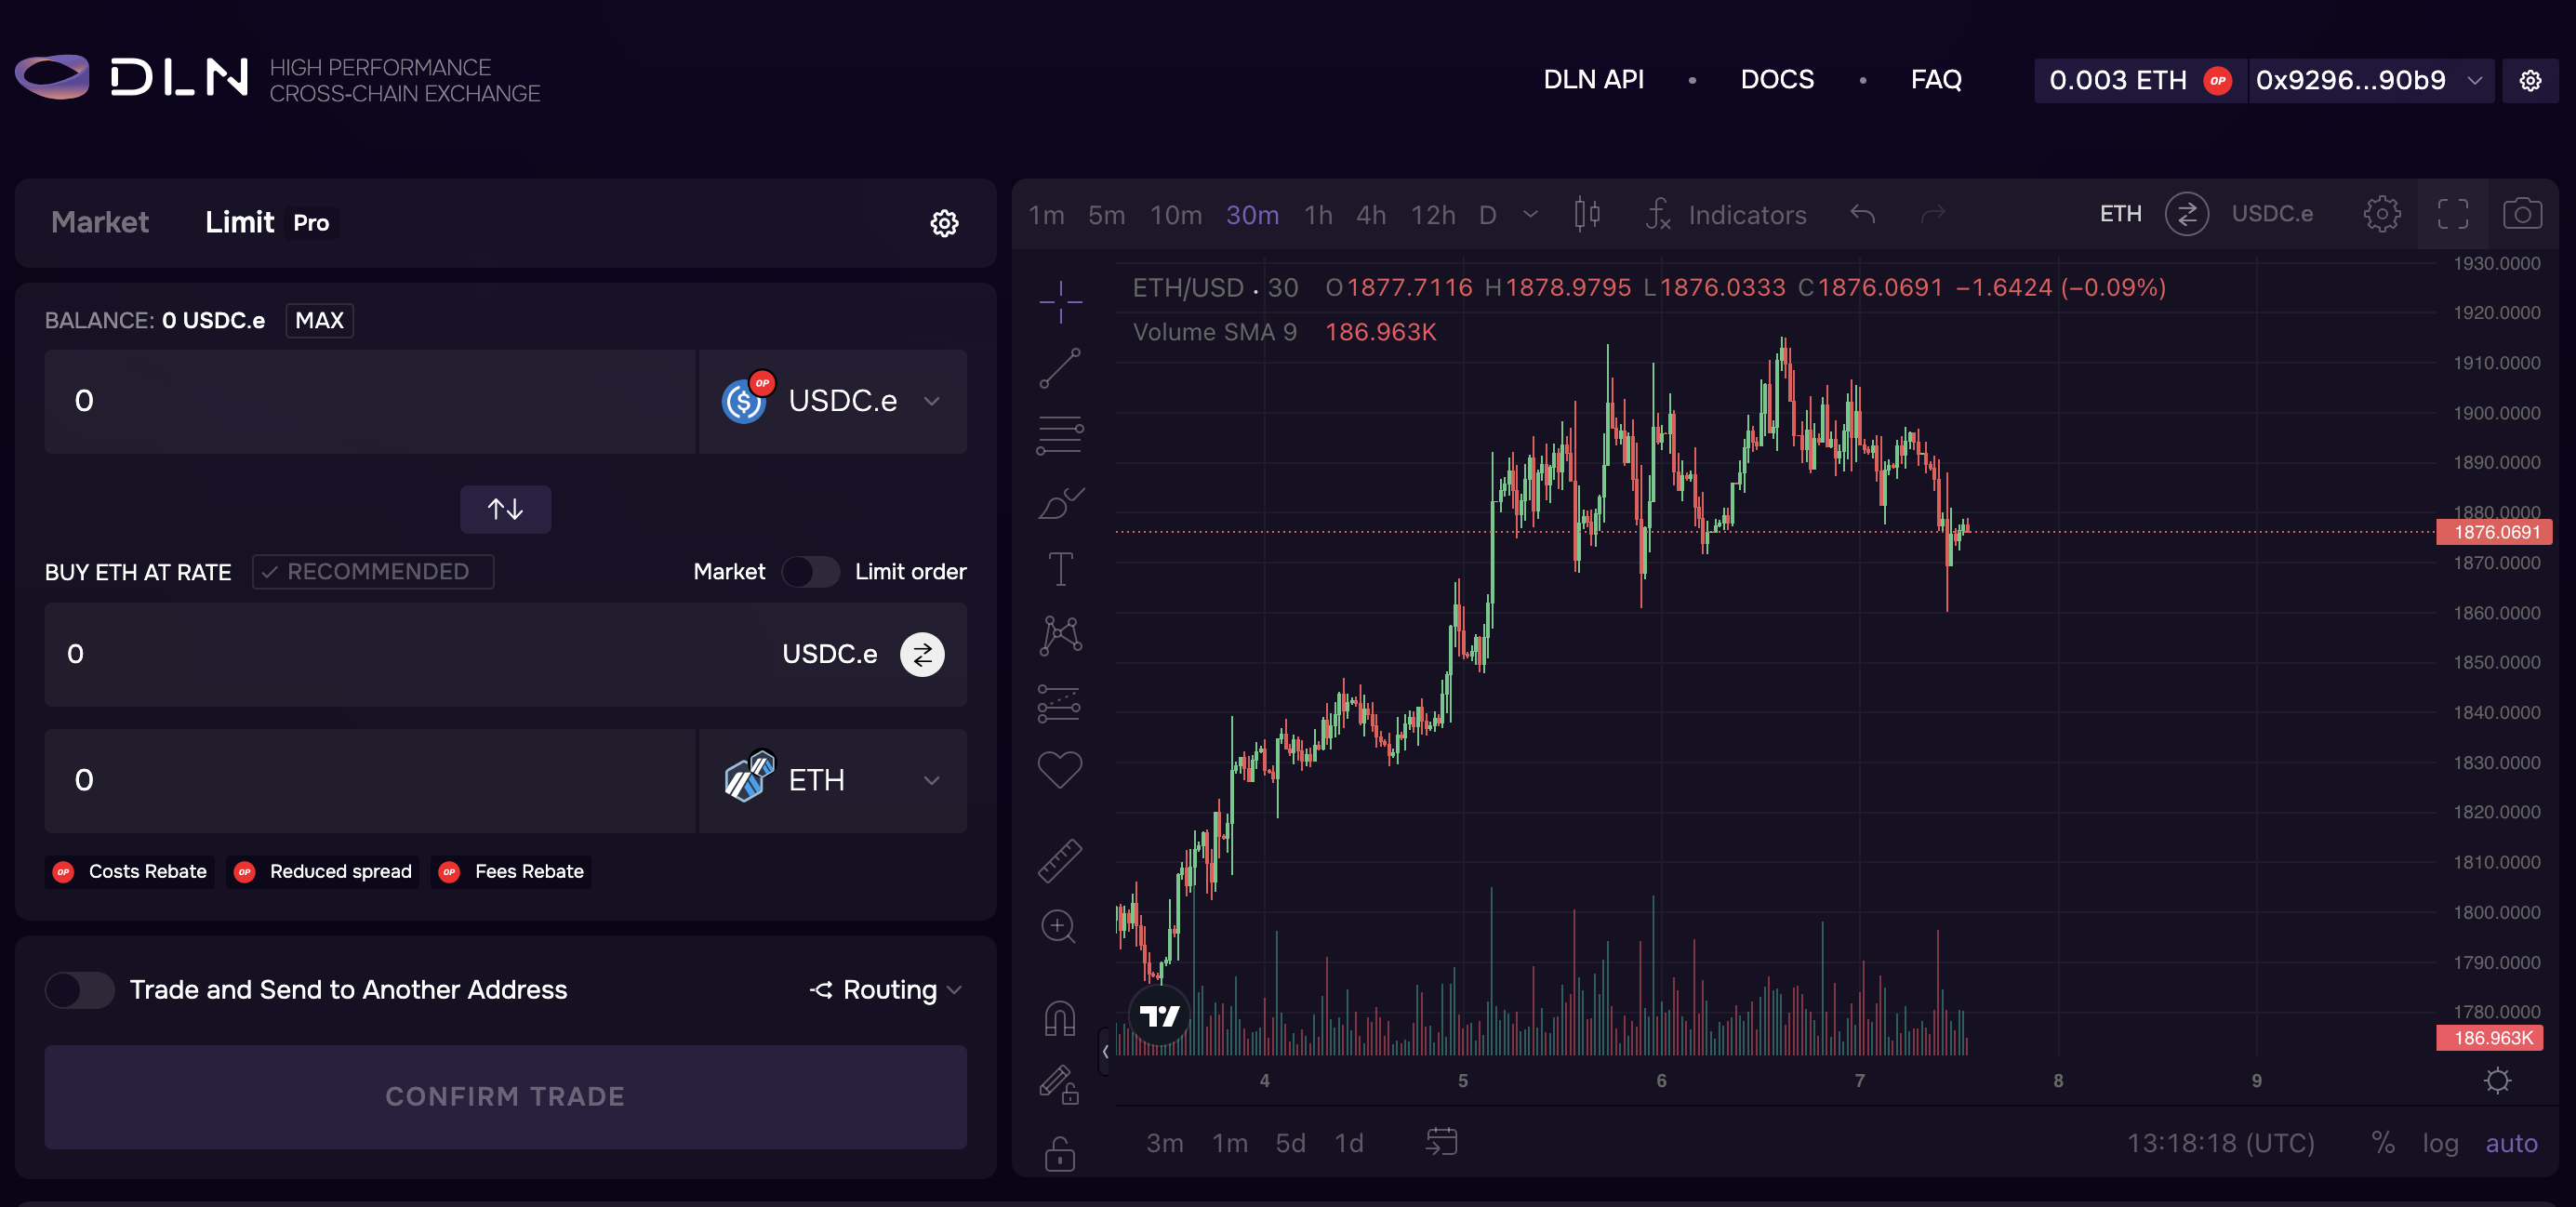Open the chart settings gear
The height and width of the screenshot is (1207, 2576).
pos(2381,214)
